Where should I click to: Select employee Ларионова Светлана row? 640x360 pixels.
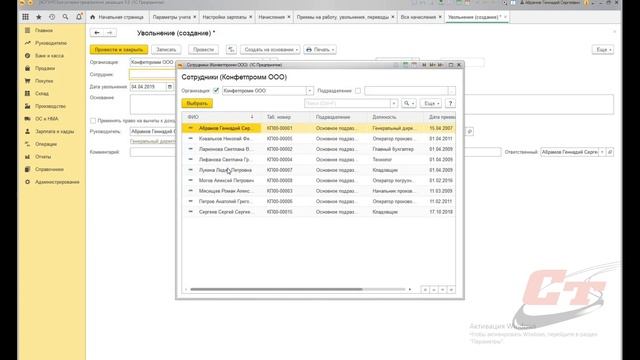point(319,149)
